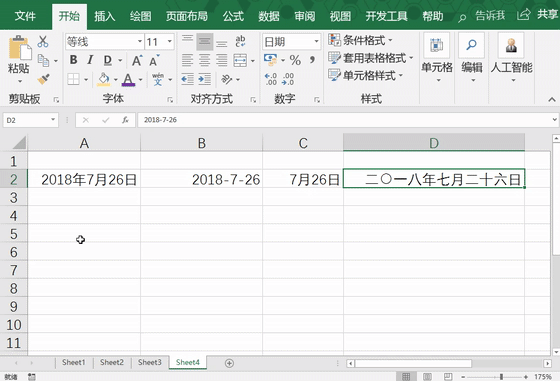Click the Copy icon in clipboard group

44,61
